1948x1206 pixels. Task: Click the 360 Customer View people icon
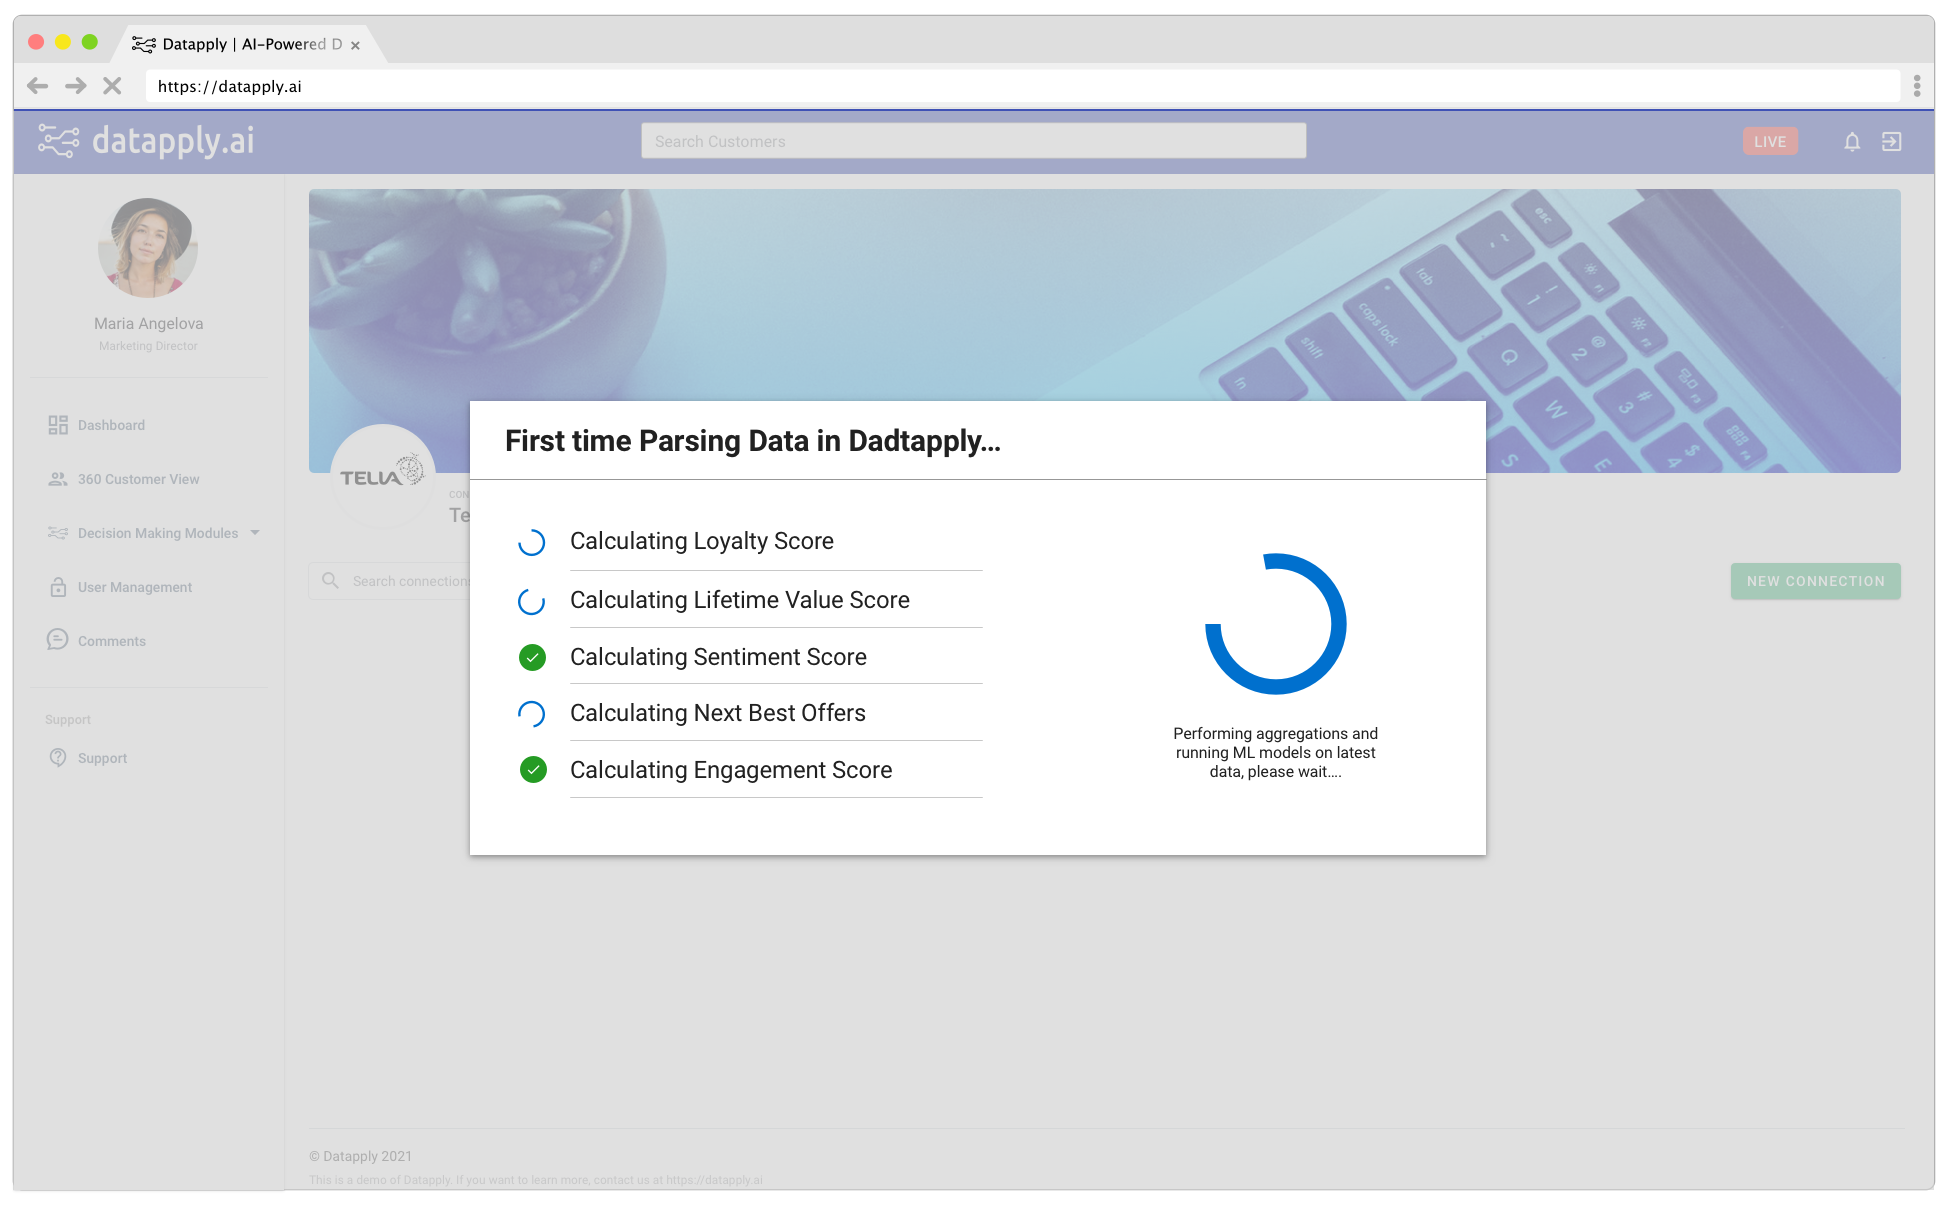58,479
